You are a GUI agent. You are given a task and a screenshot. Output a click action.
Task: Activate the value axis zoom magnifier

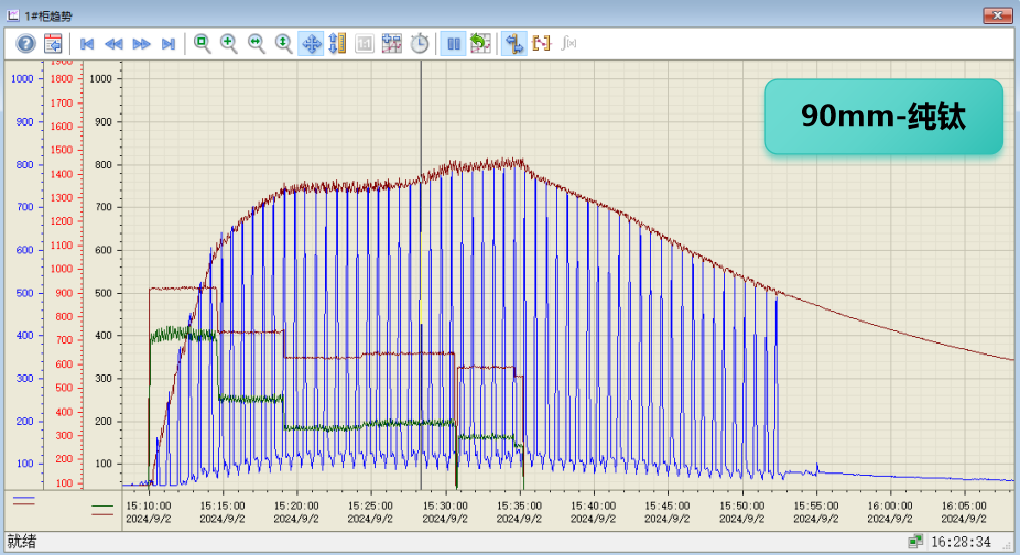point(284,43)
